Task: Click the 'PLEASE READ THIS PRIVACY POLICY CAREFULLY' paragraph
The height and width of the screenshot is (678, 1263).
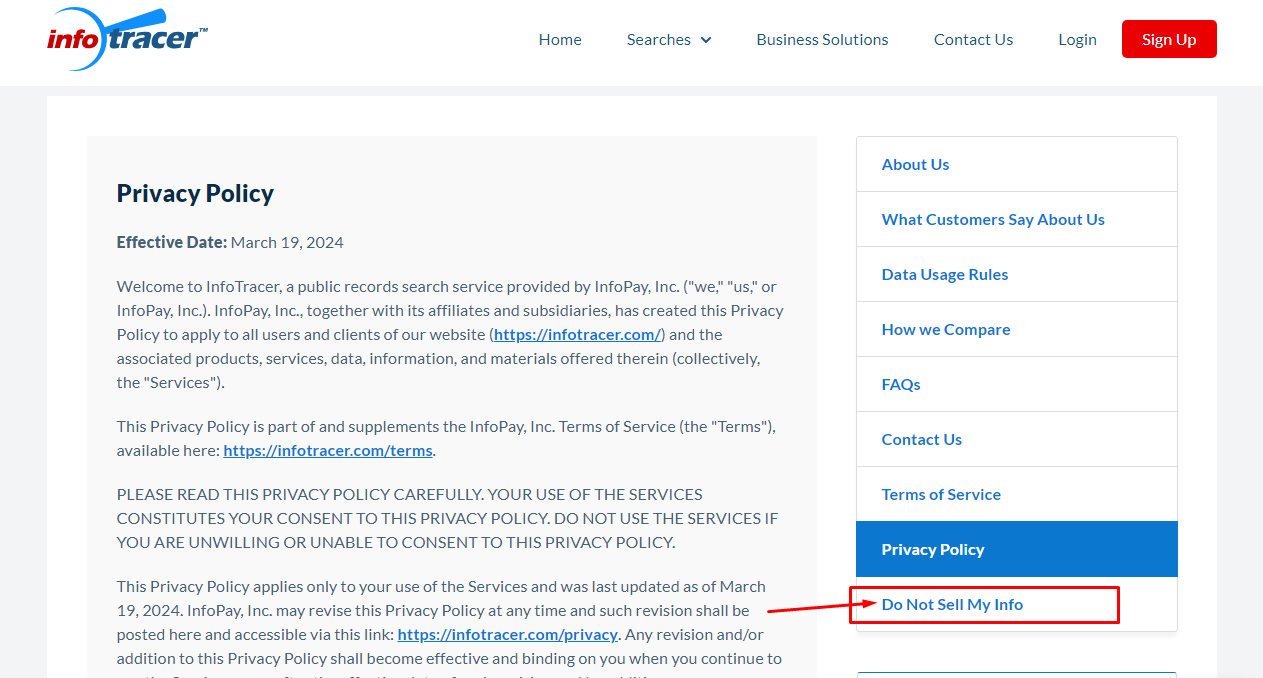Action: 448,518
